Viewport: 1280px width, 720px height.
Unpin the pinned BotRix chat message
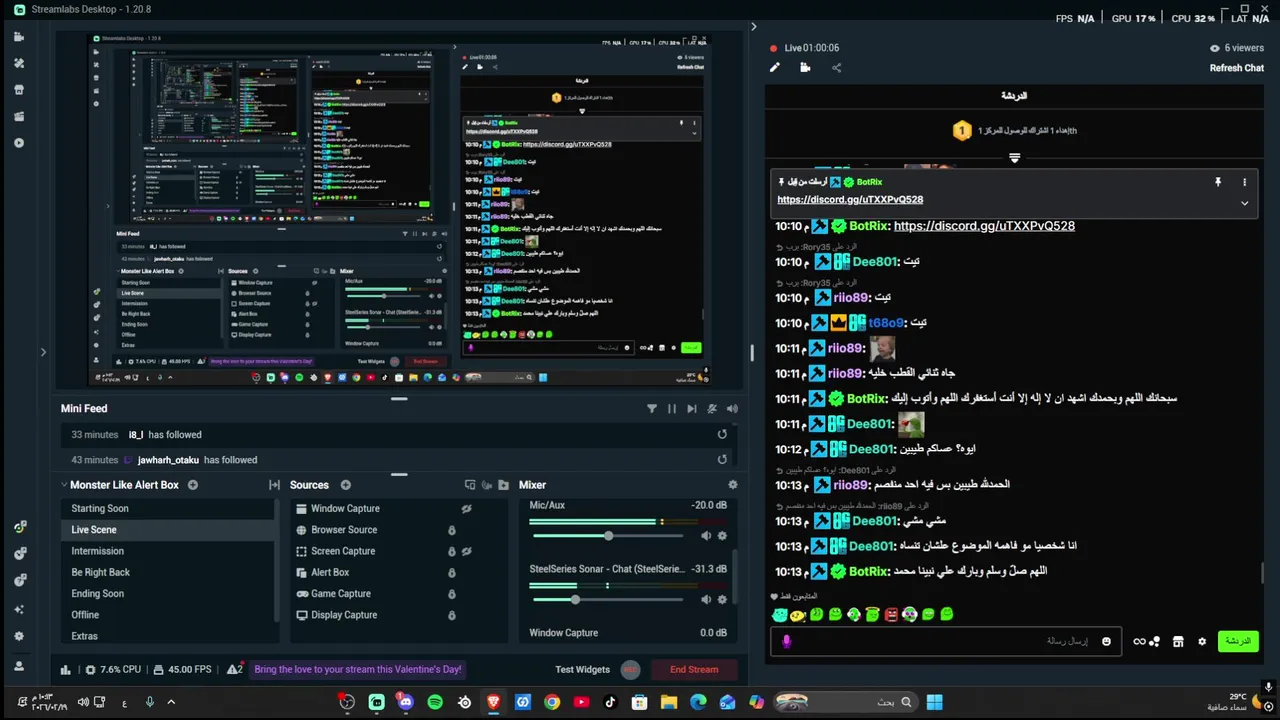pyautogui.click(x=1218, y=182)
